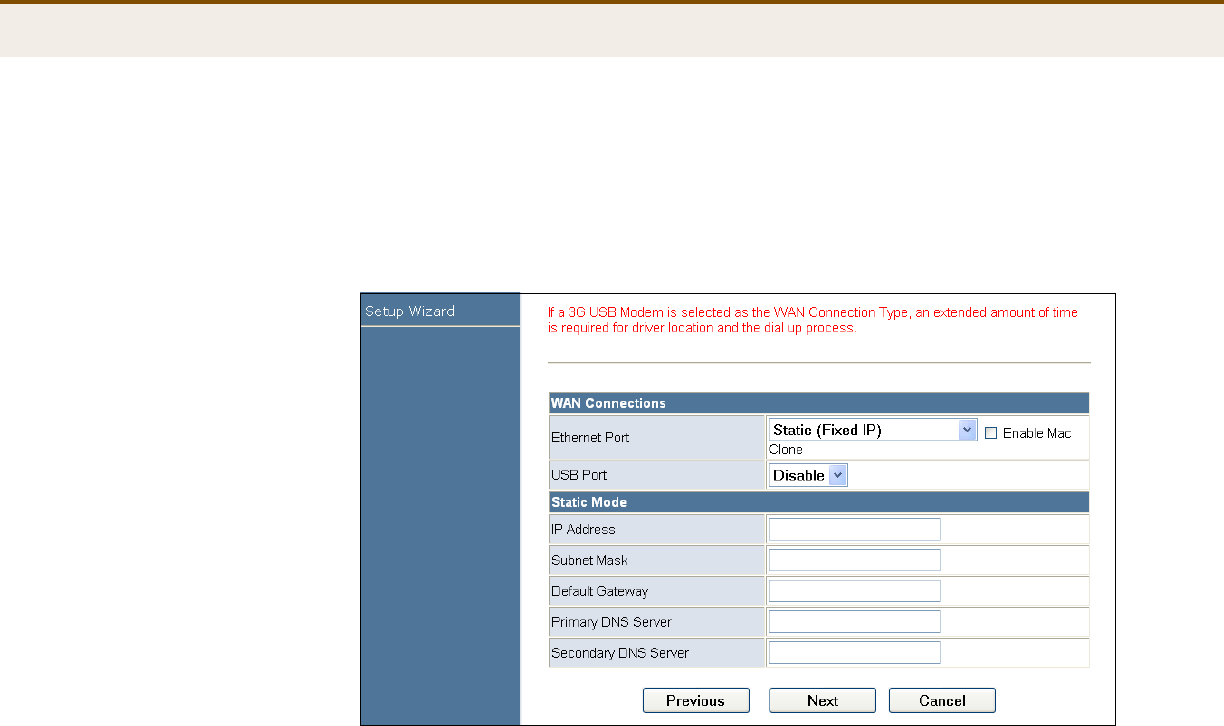This screenshot has height=726, width=1224.
Task: Select the Default Gateway input box
Action: [855, 591]
